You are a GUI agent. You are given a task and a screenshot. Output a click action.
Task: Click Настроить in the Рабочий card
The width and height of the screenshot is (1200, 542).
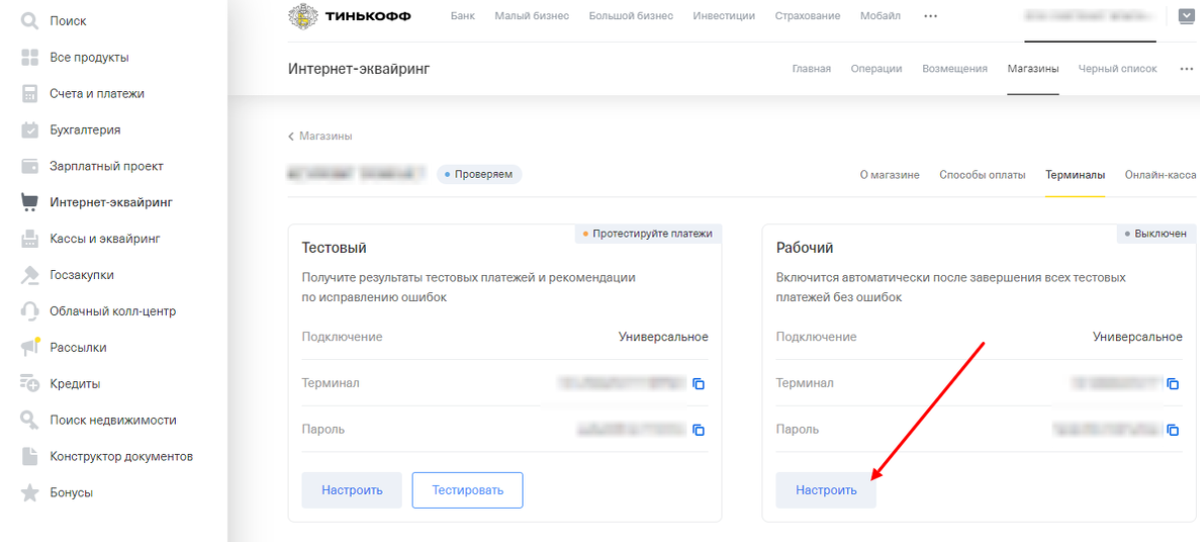click(x=826, y=490)
